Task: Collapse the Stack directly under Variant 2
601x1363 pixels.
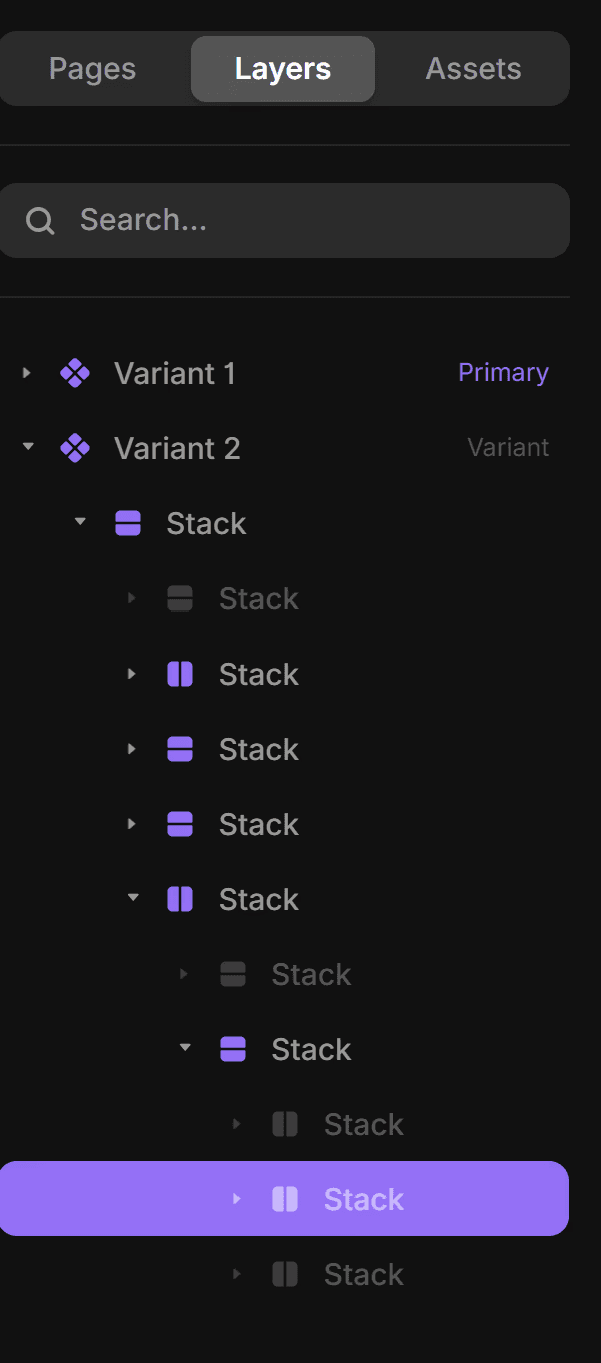Action: [x=80, y=523]
